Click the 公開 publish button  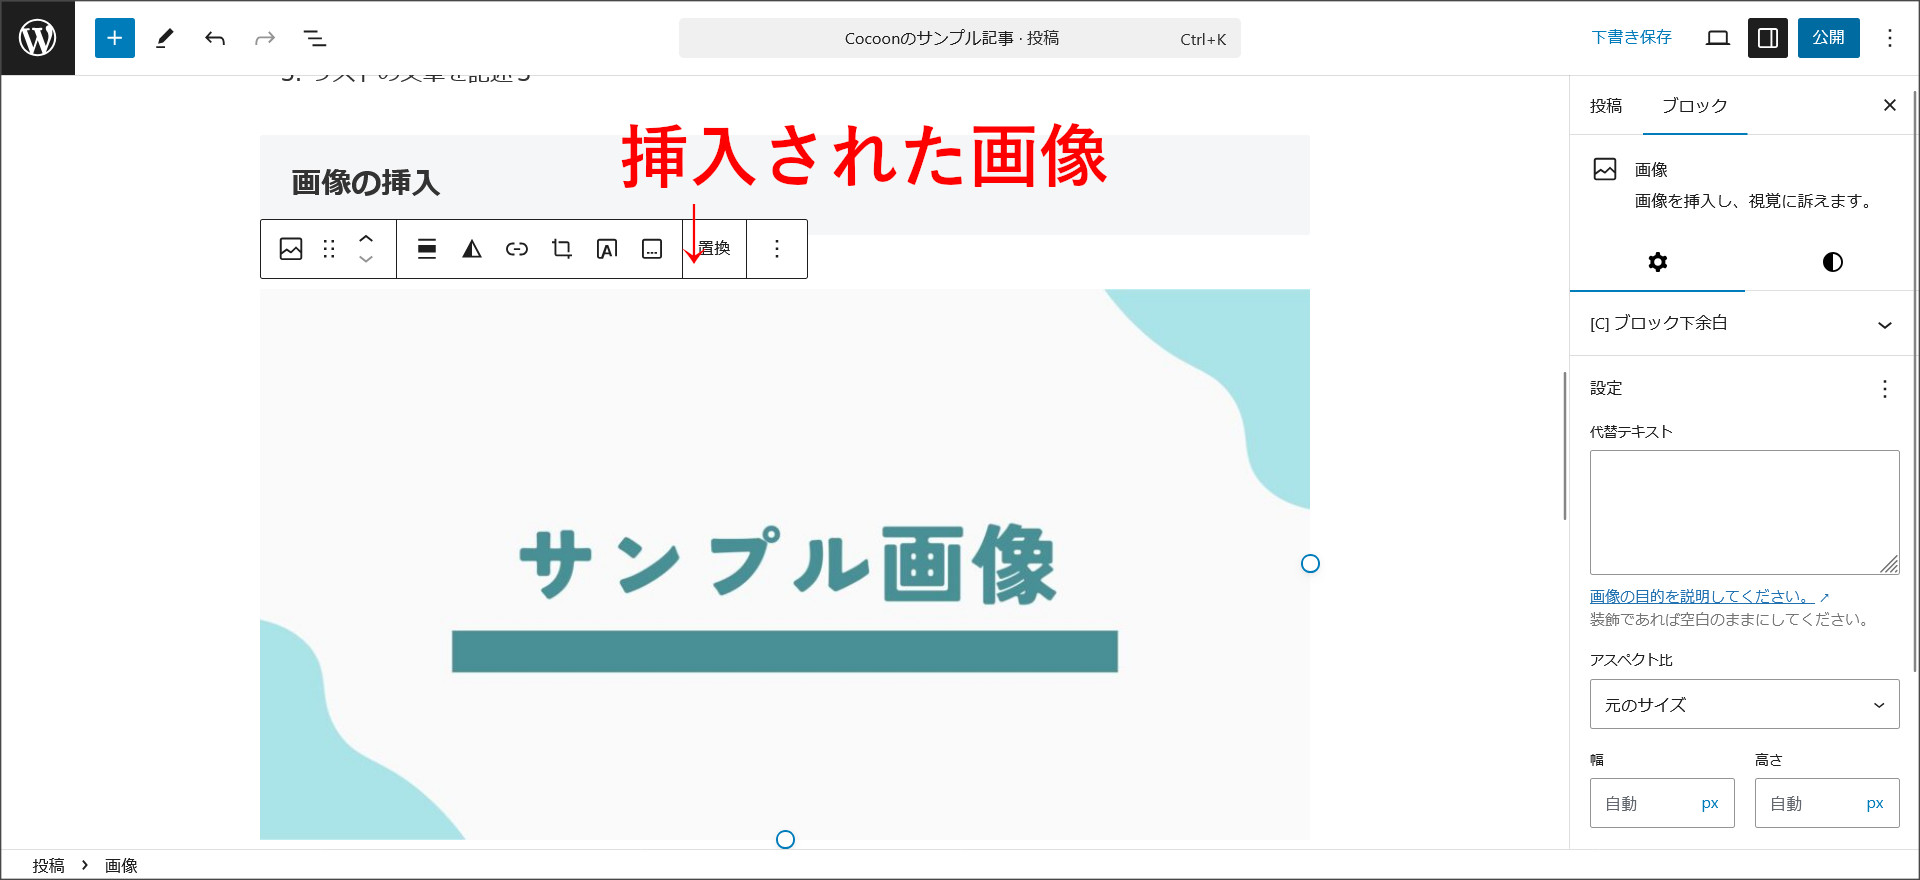[1829, 38]
